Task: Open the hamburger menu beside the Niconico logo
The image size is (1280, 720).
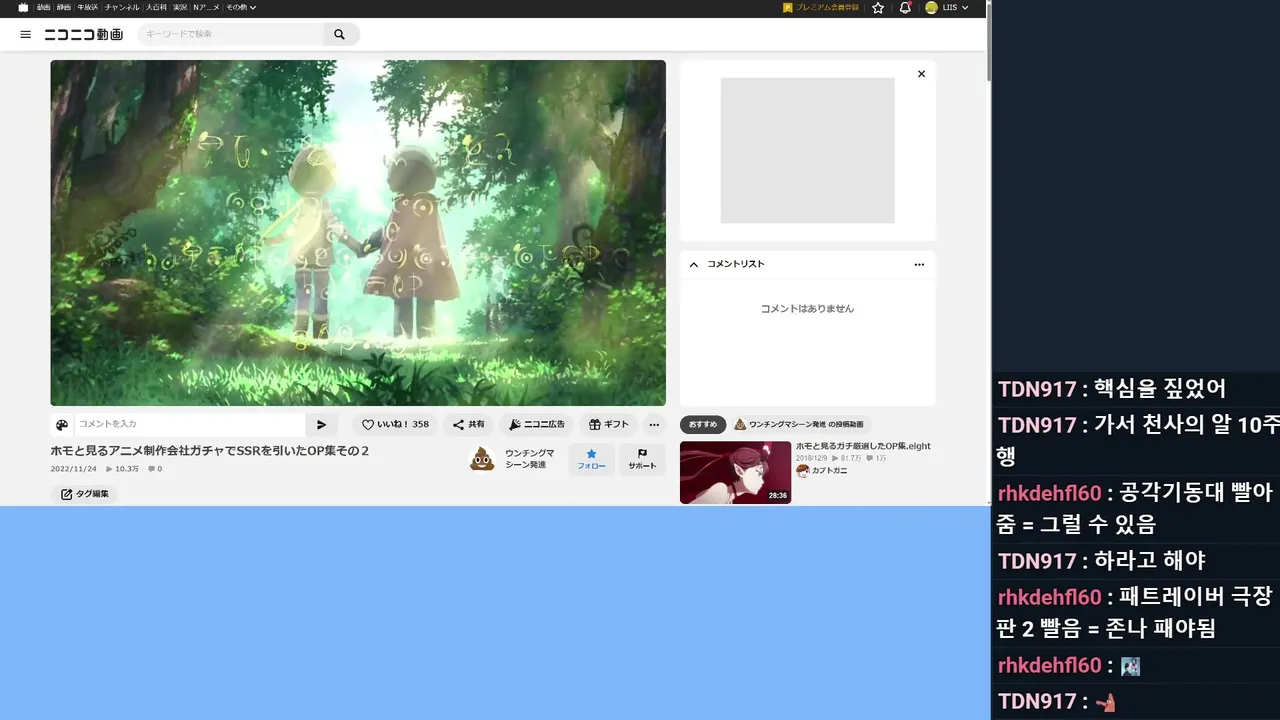Action: coord(25,34)
